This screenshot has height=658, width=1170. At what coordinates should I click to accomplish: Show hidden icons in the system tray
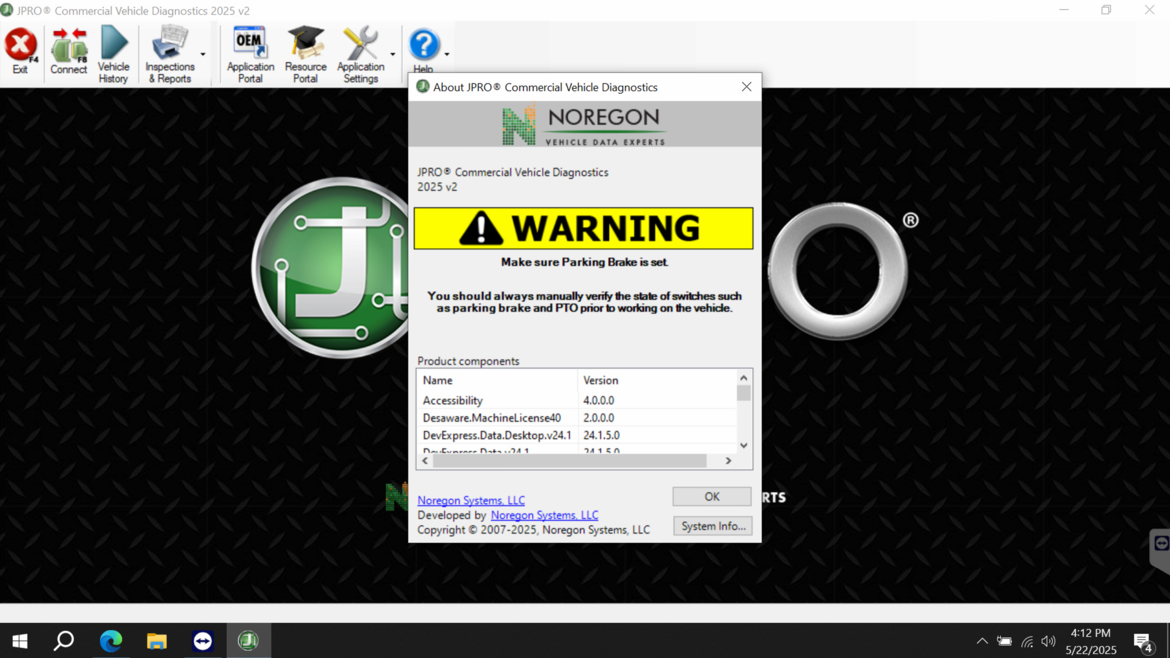[x=981, y=641]
